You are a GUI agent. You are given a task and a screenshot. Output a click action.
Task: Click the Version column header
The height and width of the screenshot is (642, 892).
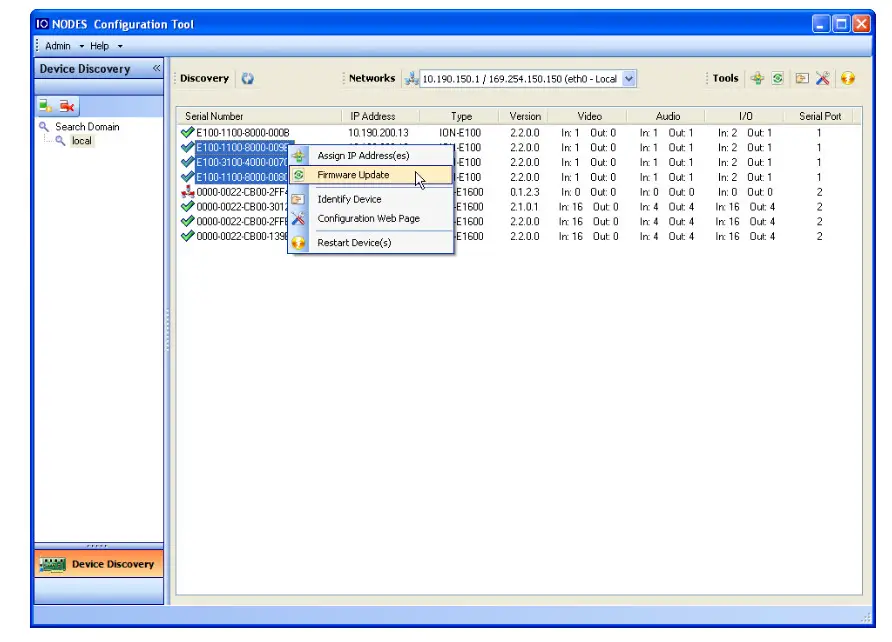click(525, 116)
